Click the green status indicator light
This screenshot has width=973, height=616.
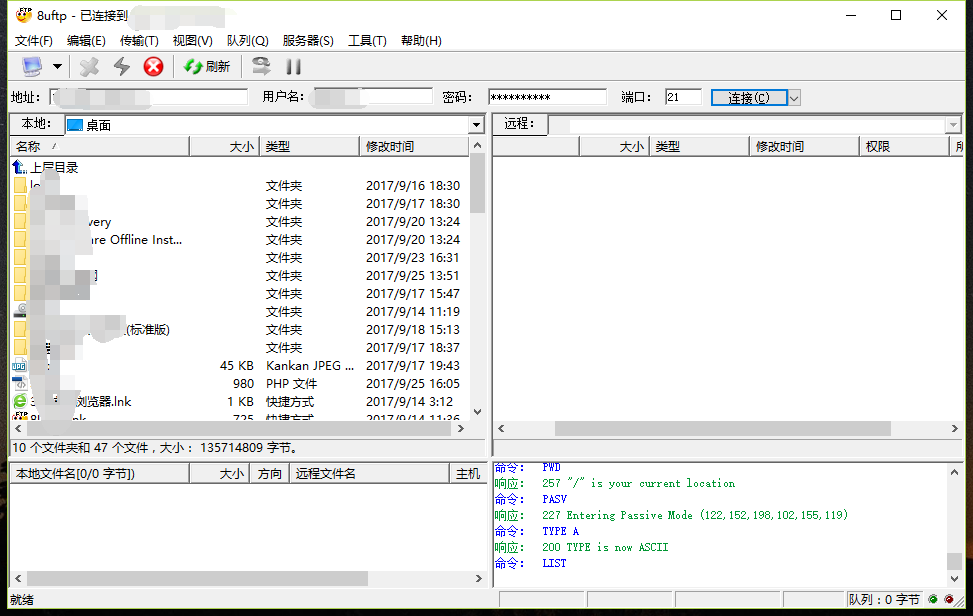tap(933, 599)
